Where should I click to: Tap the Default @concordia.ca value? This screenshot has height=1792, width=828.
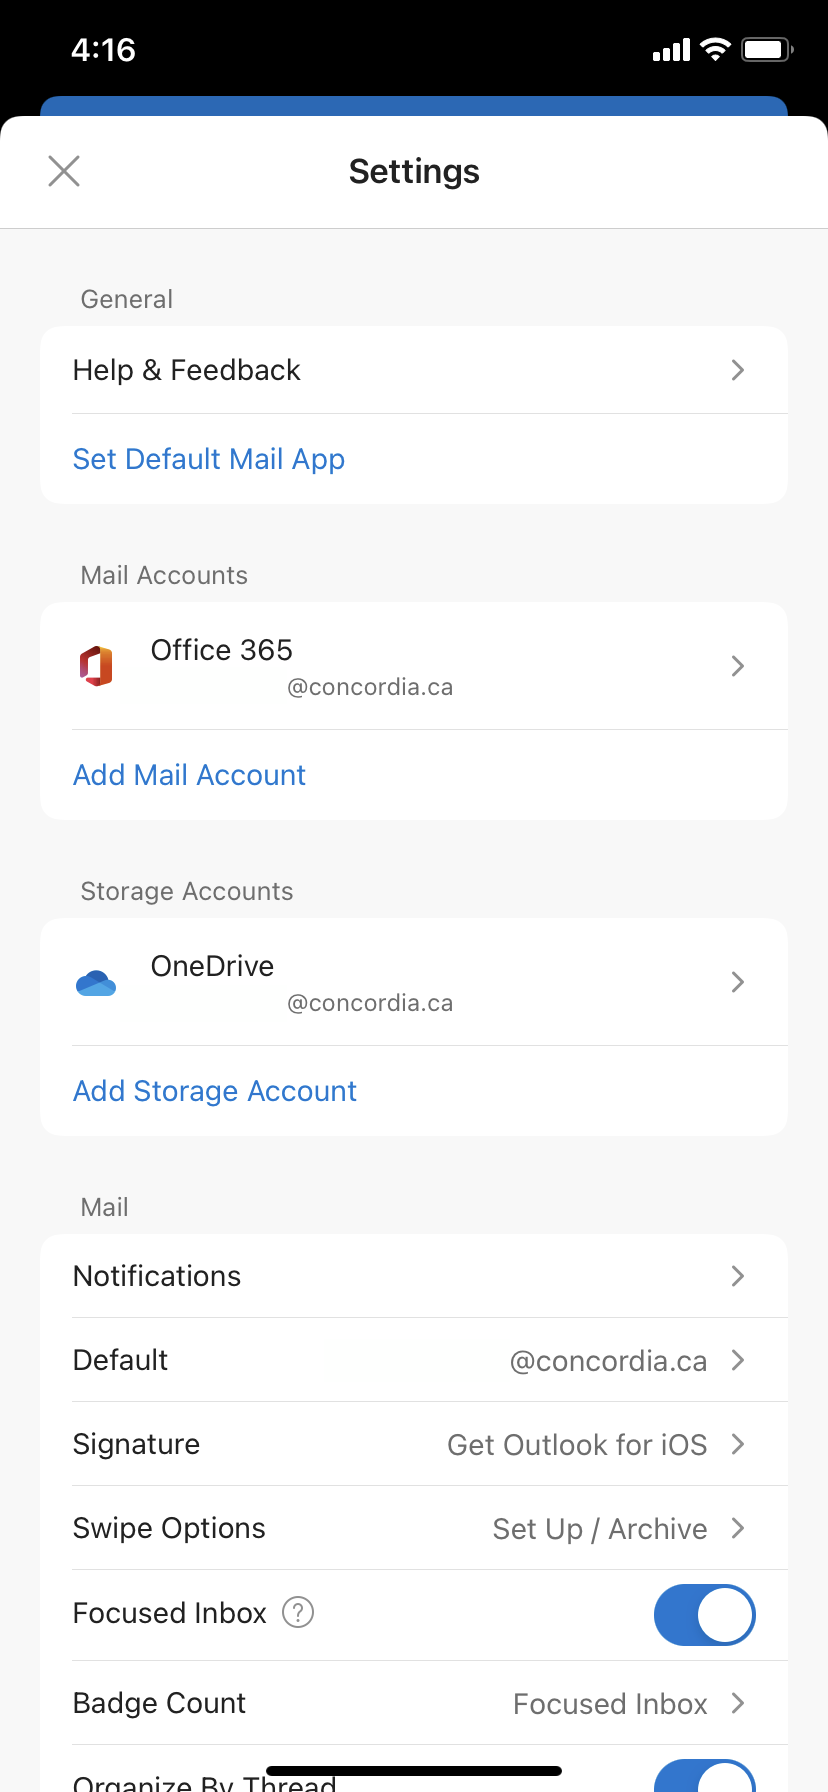(x=609, y=1361)
